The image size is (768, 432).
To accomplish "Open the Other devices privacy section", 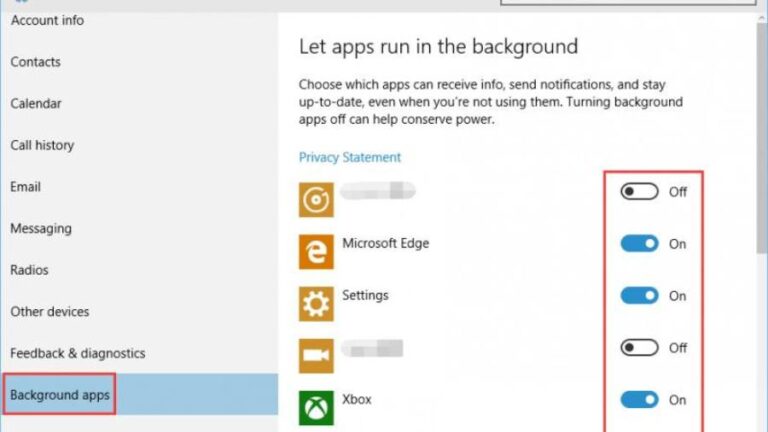I will [x=49, y=311].
